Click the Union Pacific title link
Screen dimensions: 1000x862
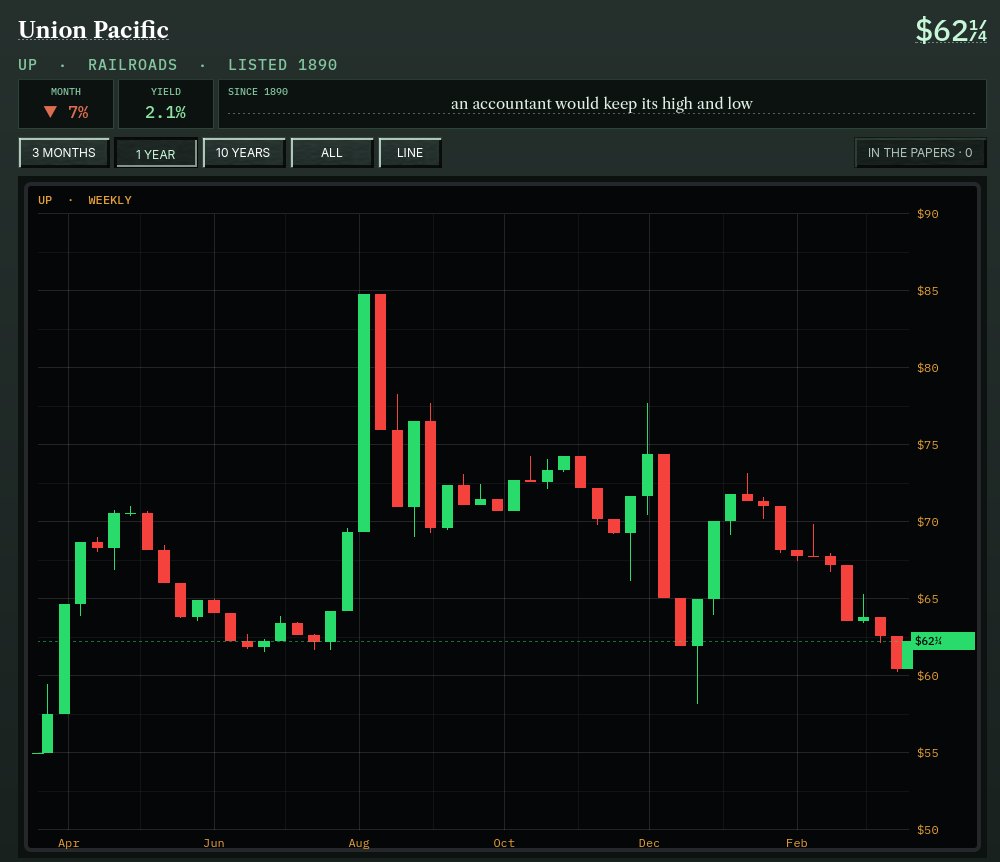click(93, 29)
